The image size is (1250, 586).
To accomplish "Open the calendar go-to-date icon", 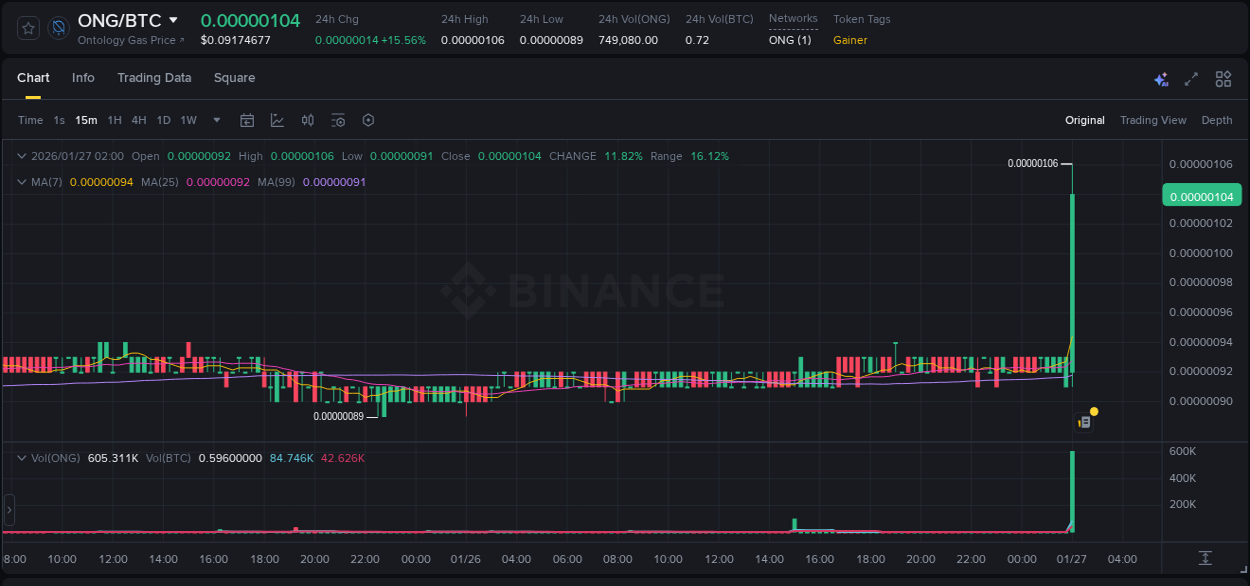I will click(247, 120).
